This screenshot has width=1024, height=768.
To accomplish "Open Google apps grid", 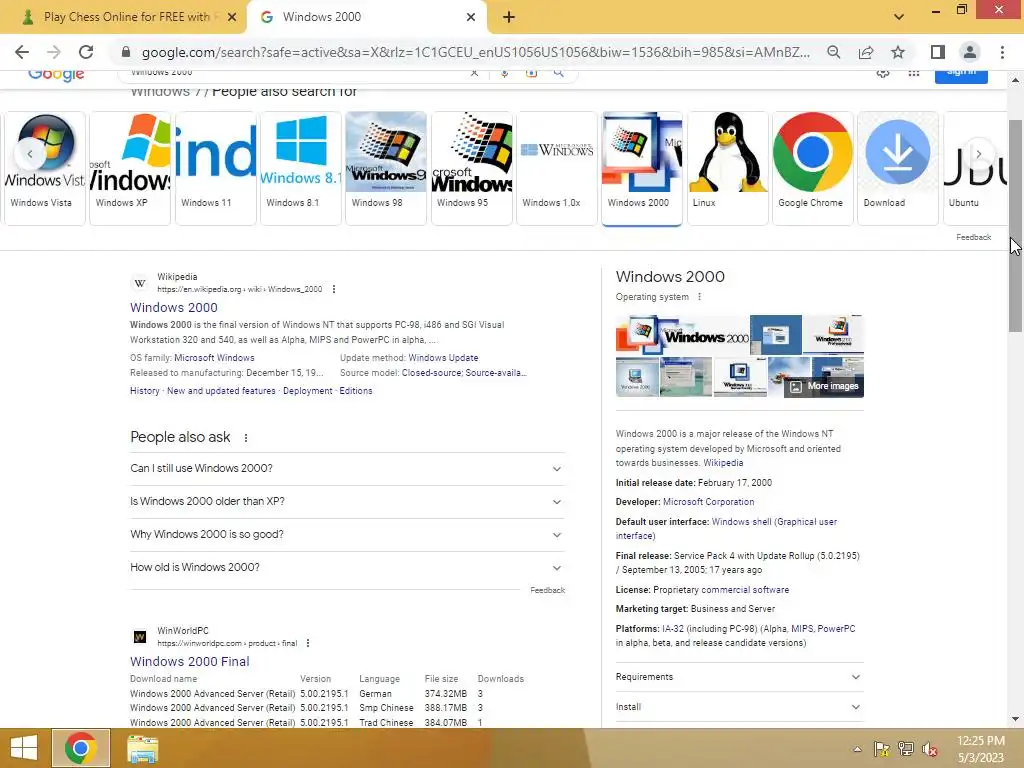I will coord(914,73).
